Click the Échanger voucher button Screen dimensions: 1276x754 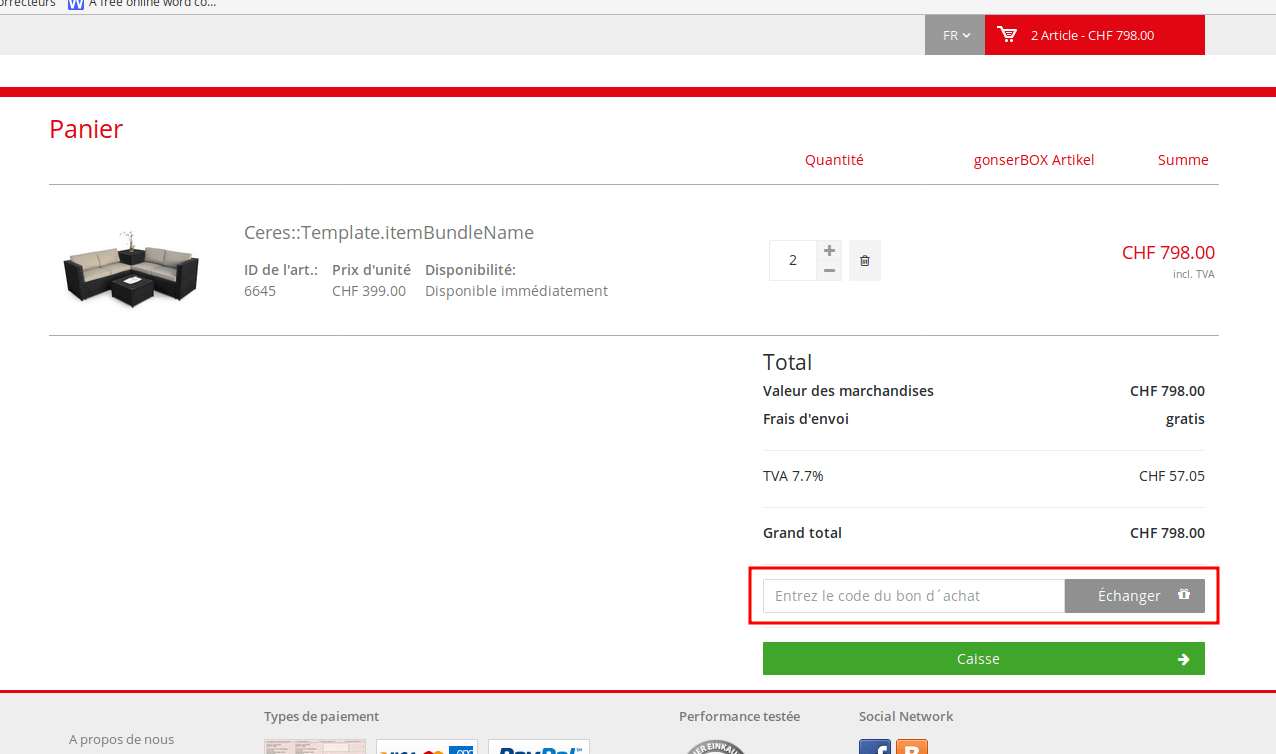[1128, 595]
